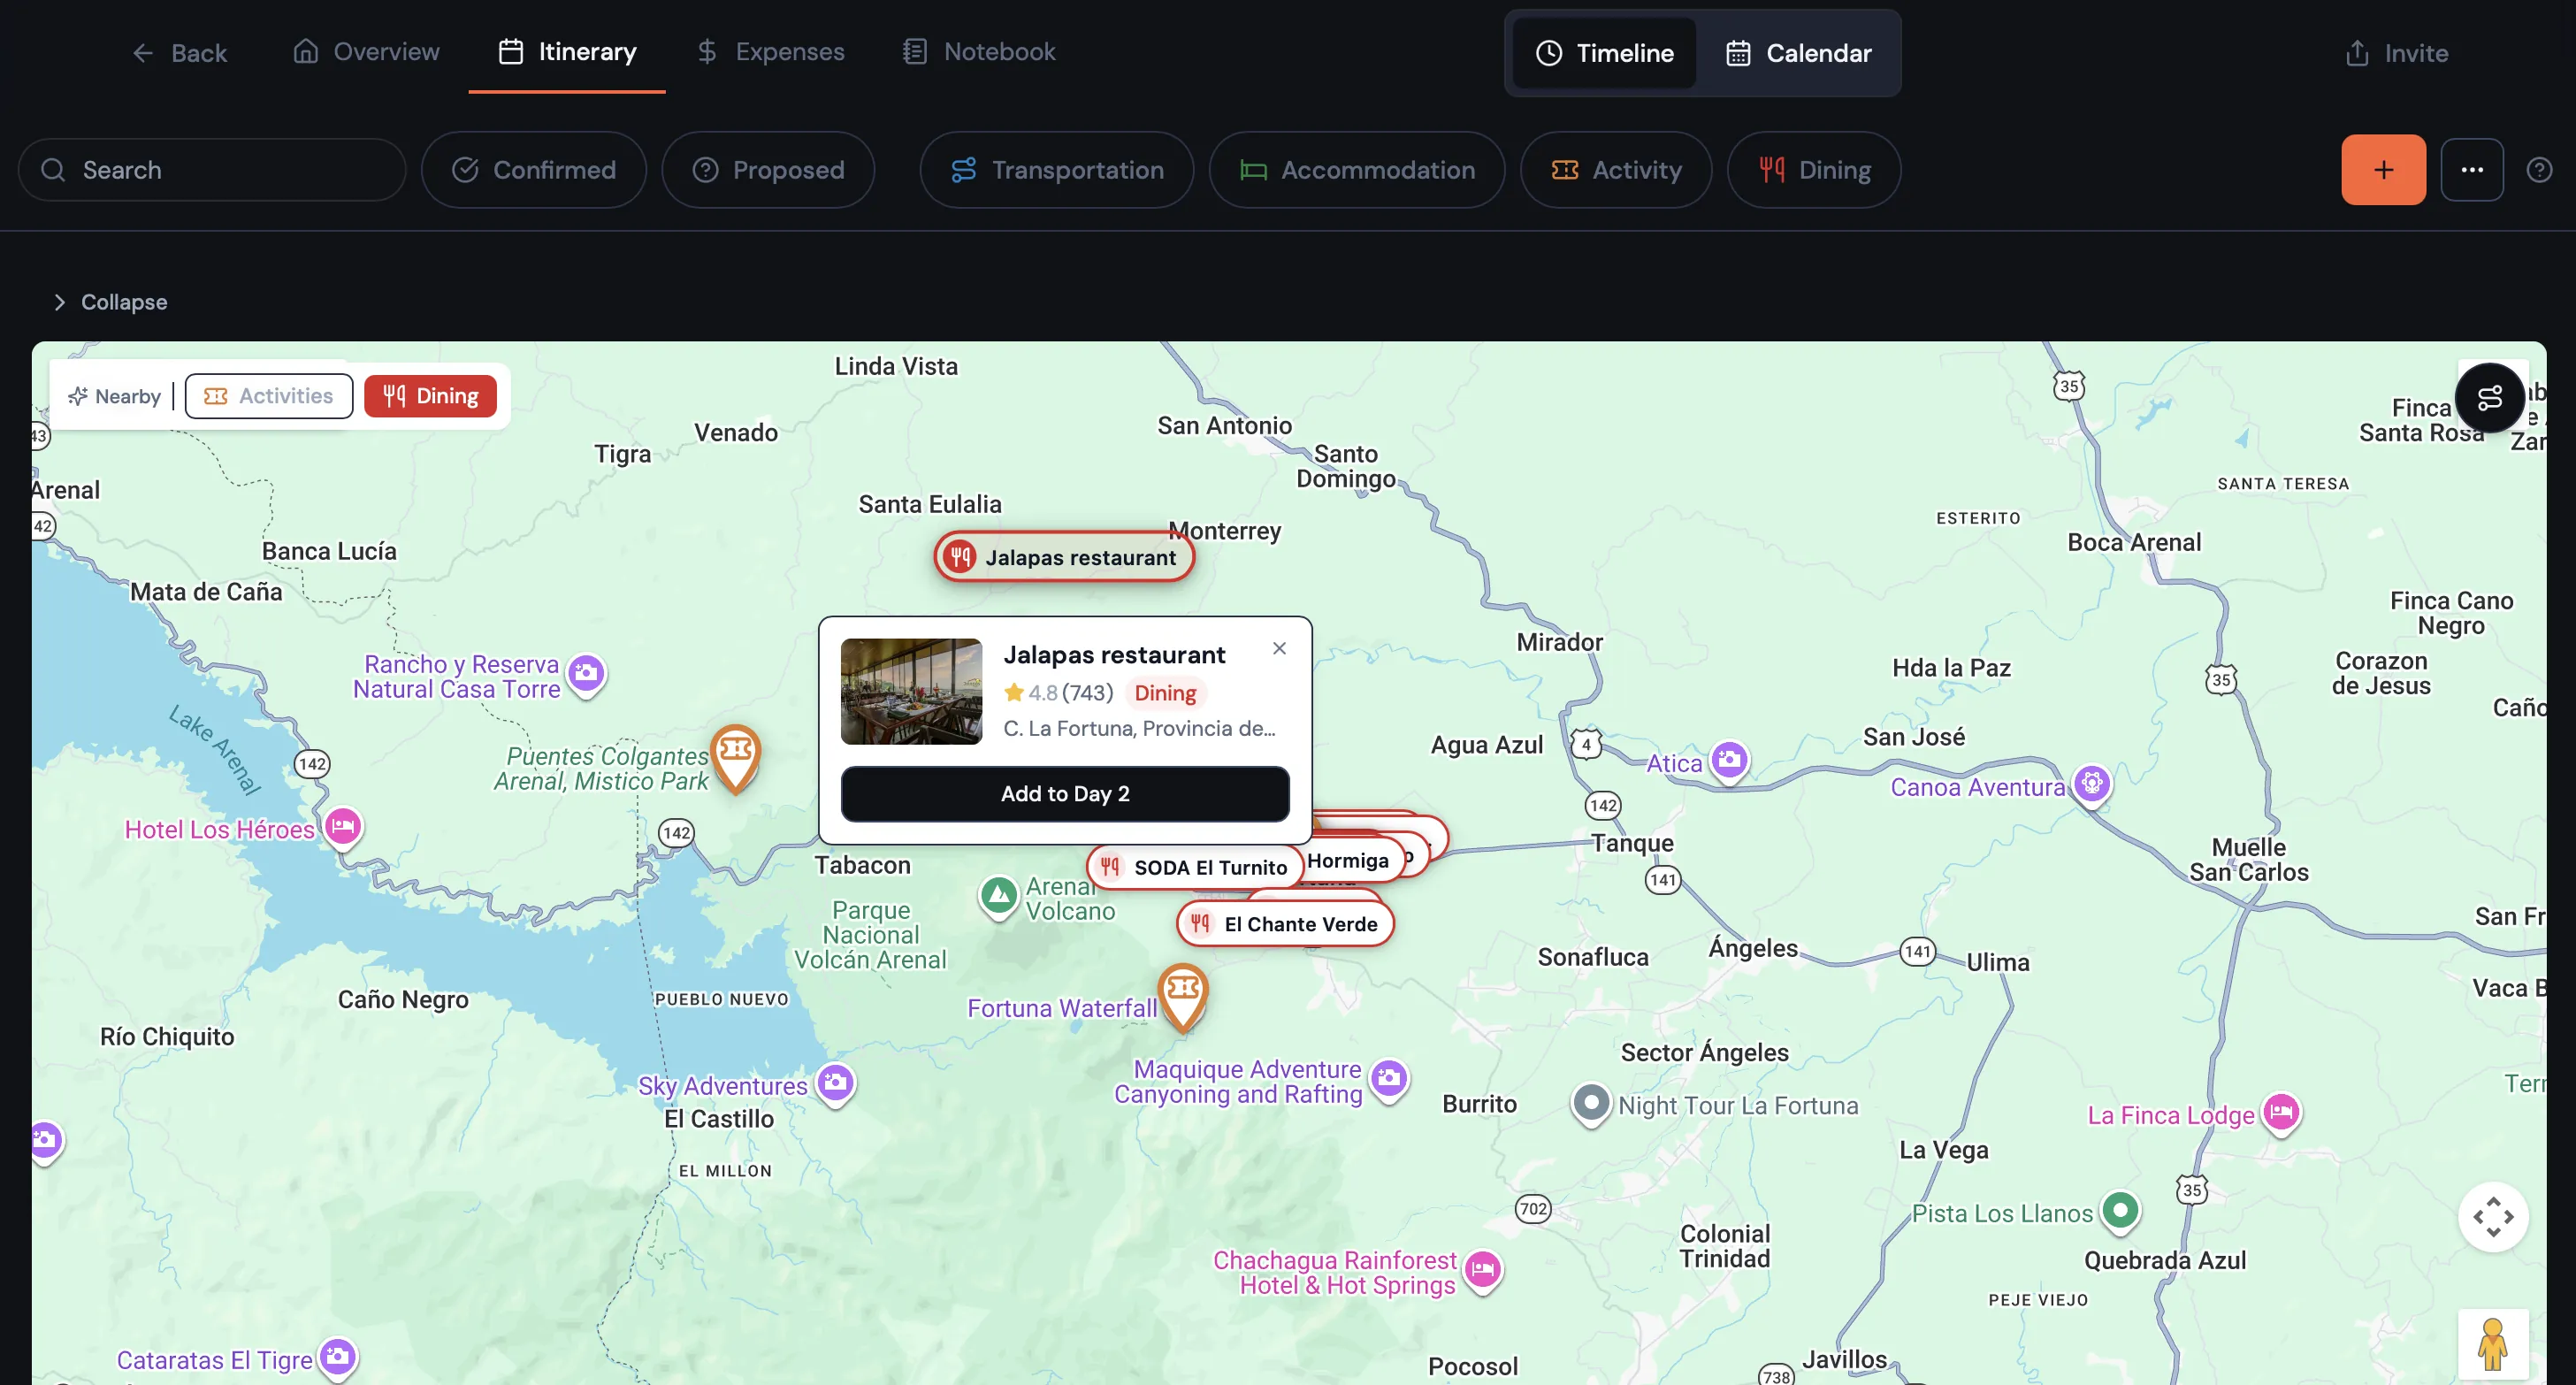Toggle the Confirmed filter

(x=534, y=170)
